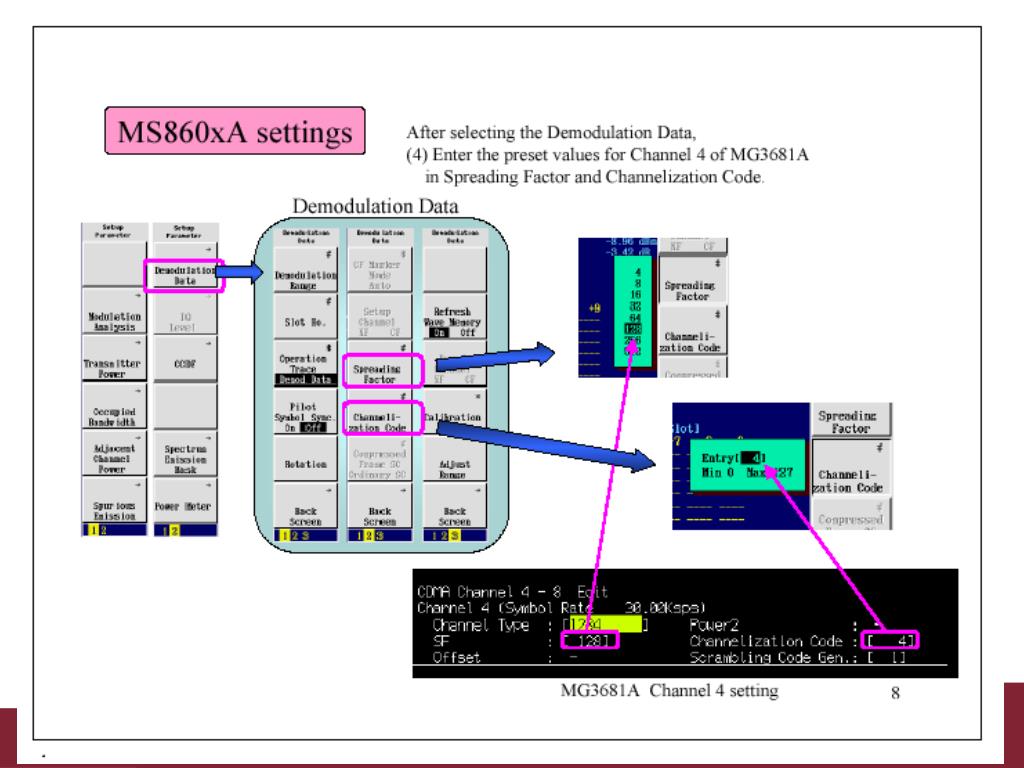This screenshot has height=768, width=1024.
Task: Select Channelization Code softkey beside the value list
Action: (x=692, y=330)
